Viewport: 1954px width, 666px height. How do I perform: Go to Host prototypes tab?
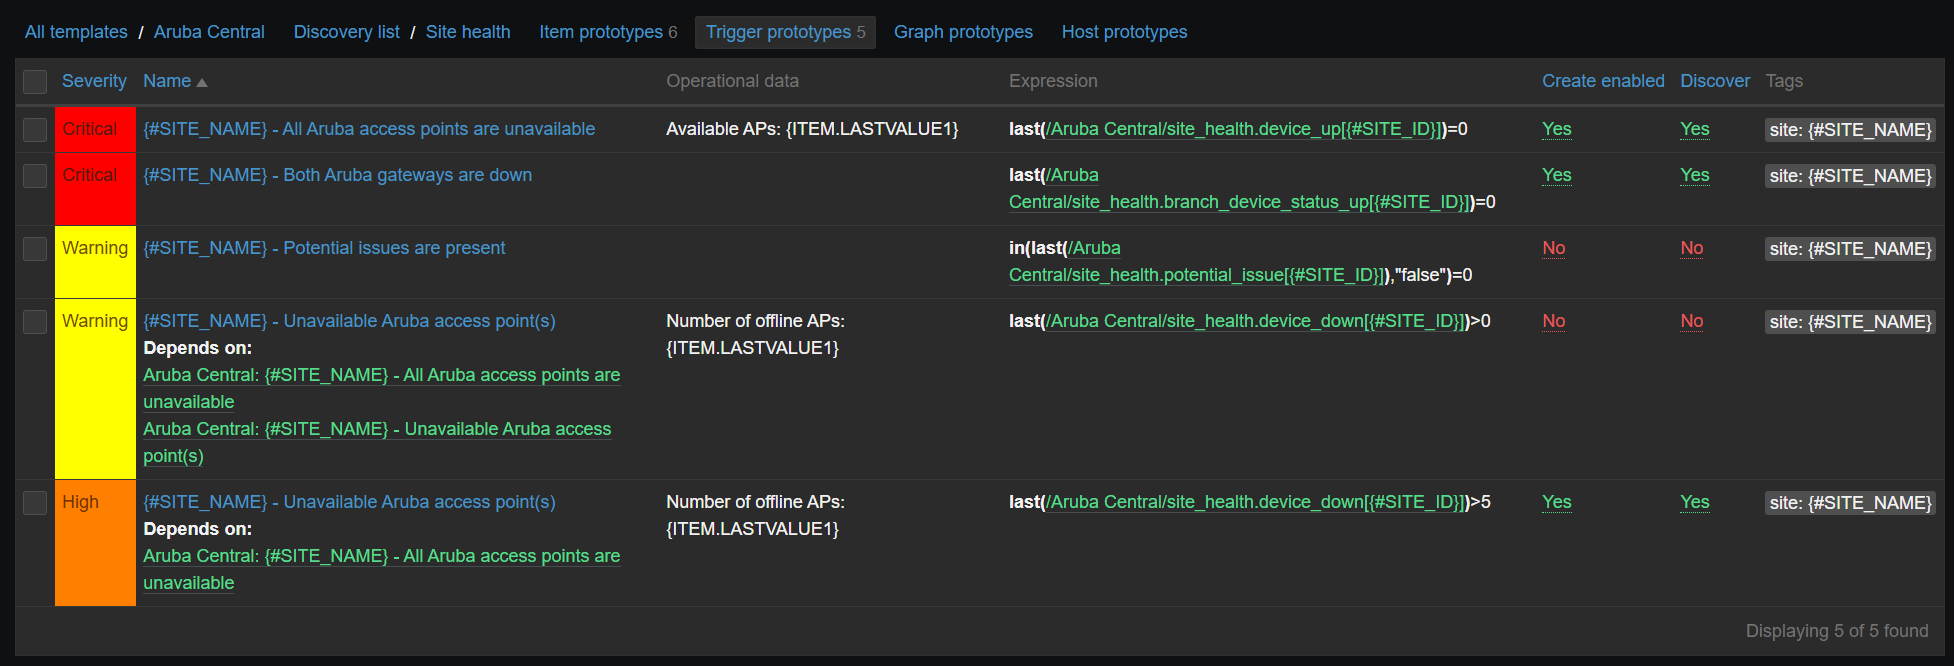tap(1124, 32)
